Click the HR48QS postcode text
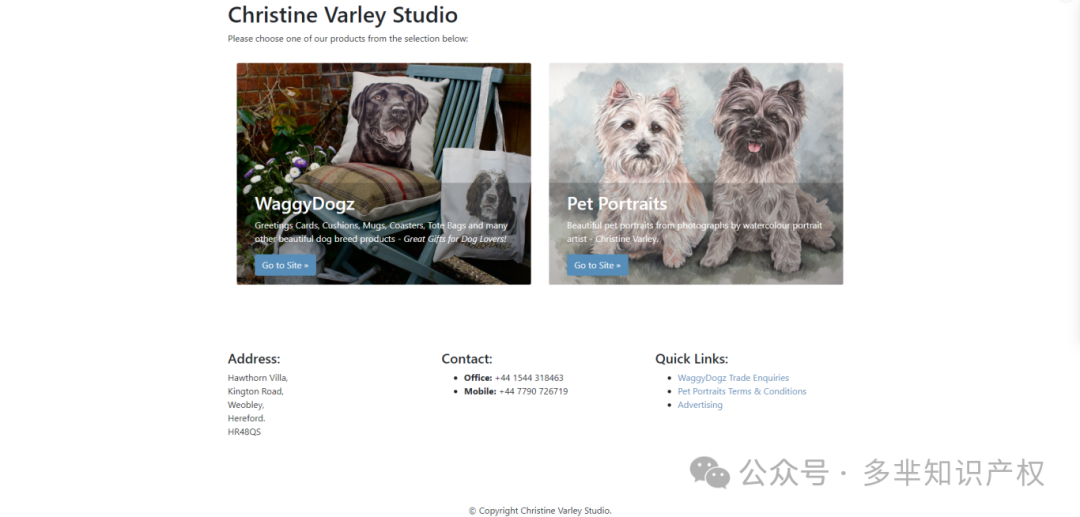The image size is (1080, 517). 245,432
